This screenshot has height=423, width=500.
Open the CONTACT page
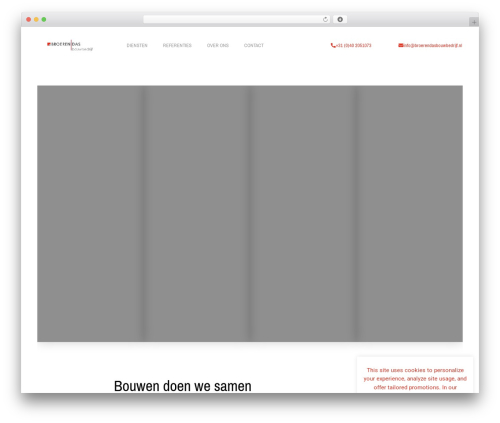click(254, 45)
